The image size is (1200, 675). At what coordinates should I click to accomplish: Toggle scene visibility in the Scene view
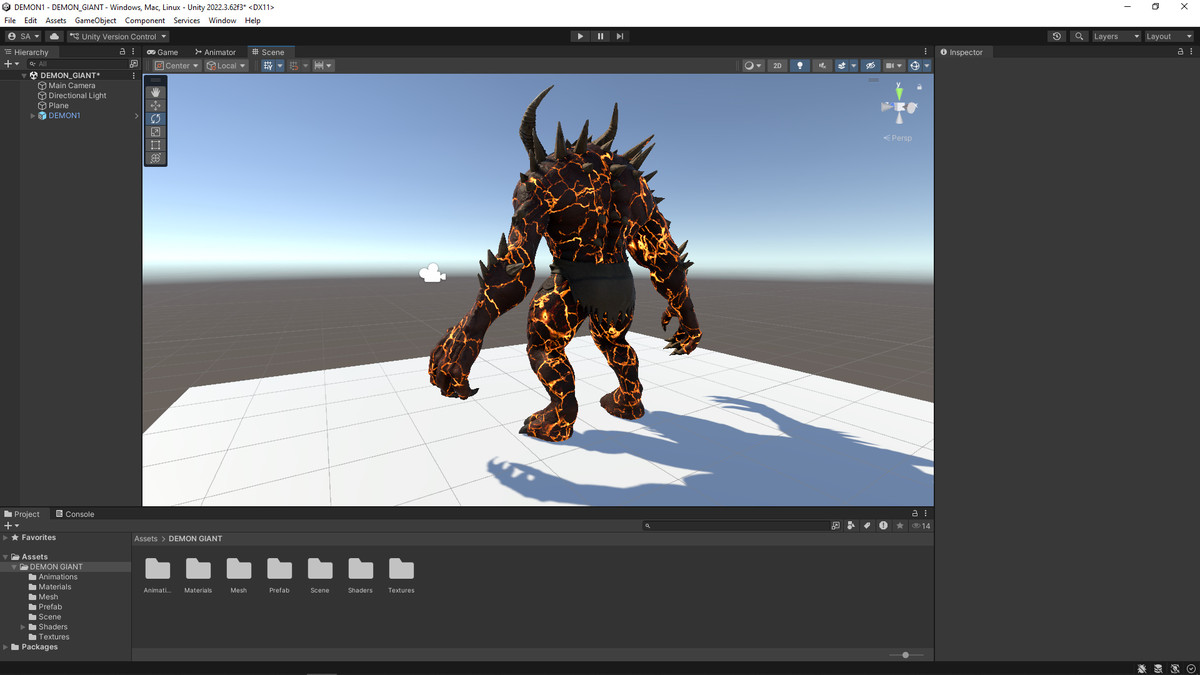coord(871,65)
